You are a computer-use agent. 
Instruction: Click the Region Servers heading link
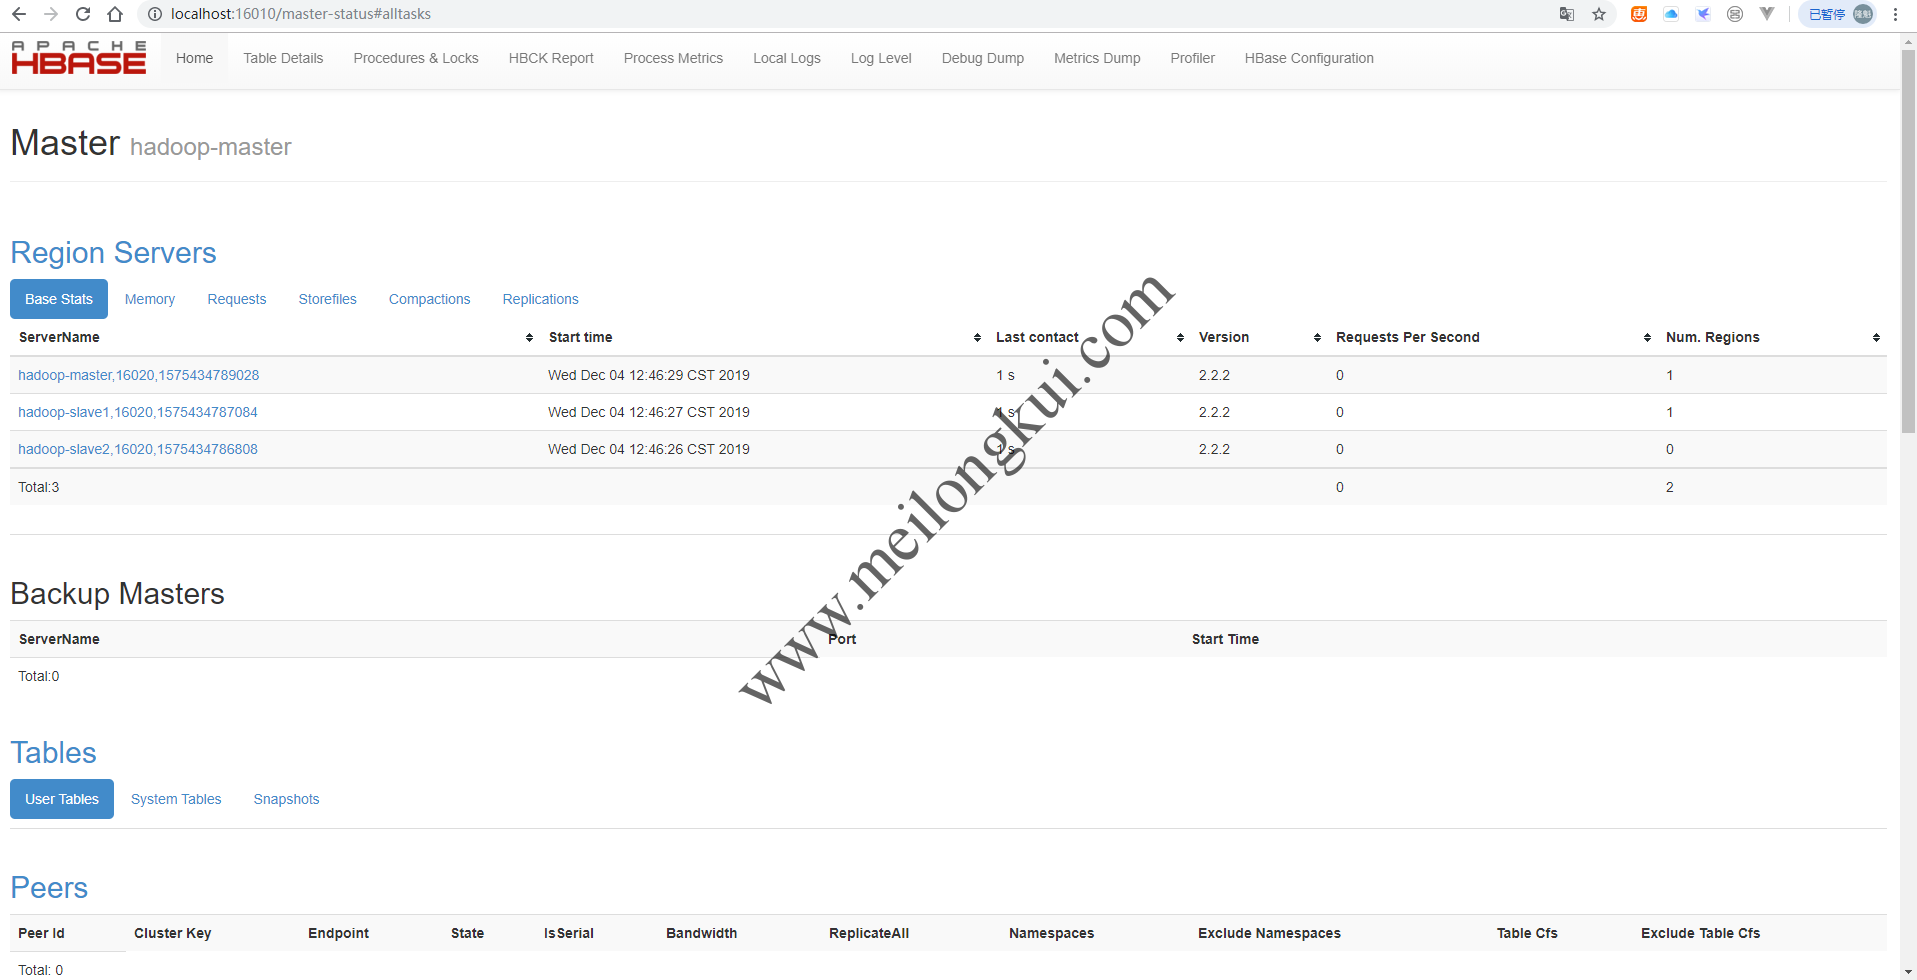point(113,253)
